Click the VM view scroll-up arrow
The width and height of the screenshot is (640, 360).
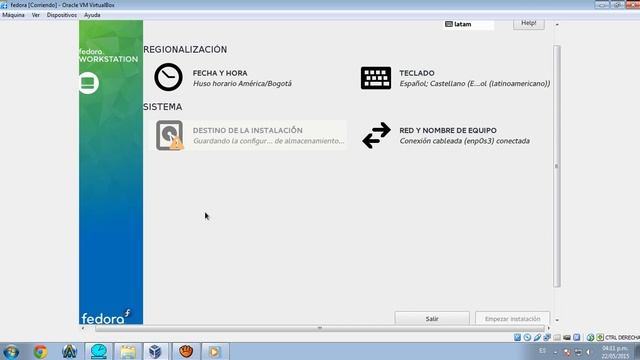point(557,24)
